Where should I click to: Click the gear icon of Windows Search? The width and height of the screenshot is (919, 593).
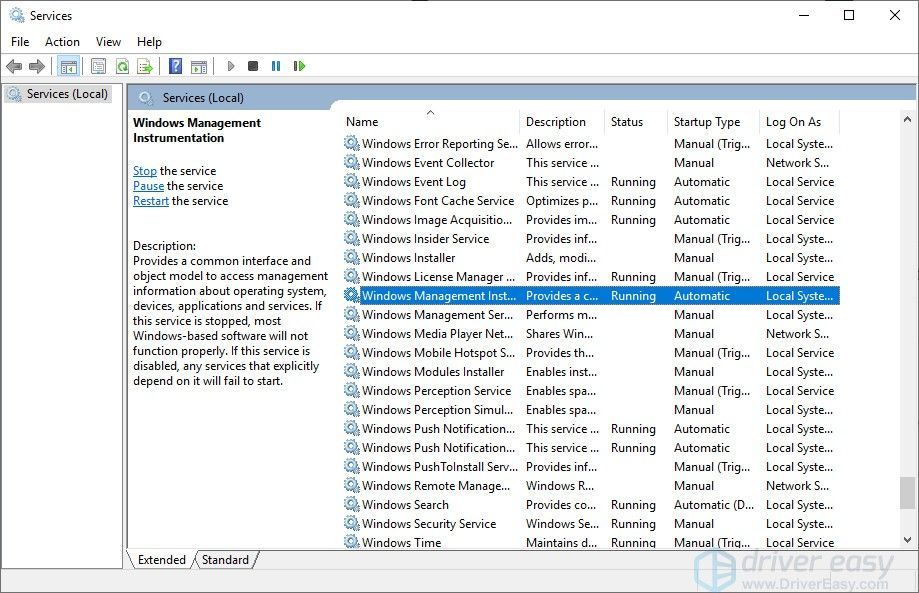[352, 504]
